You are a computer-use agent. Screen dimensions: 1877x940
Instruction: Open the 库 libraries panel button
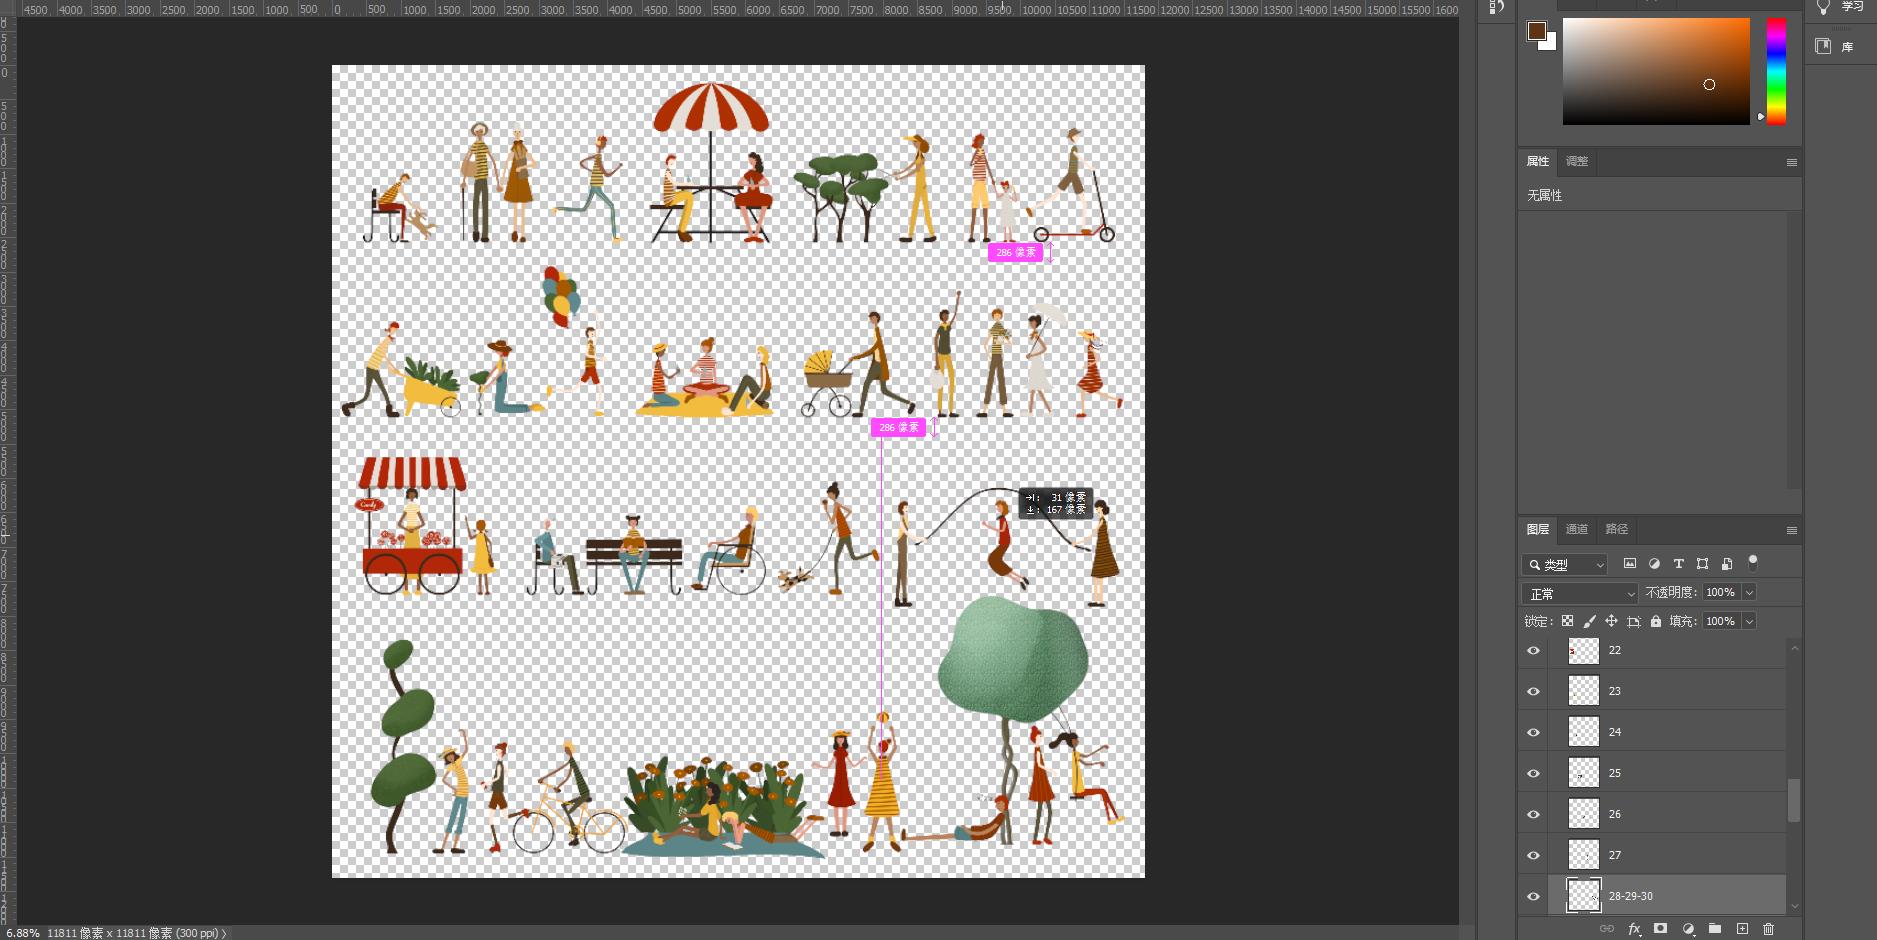1836,46
